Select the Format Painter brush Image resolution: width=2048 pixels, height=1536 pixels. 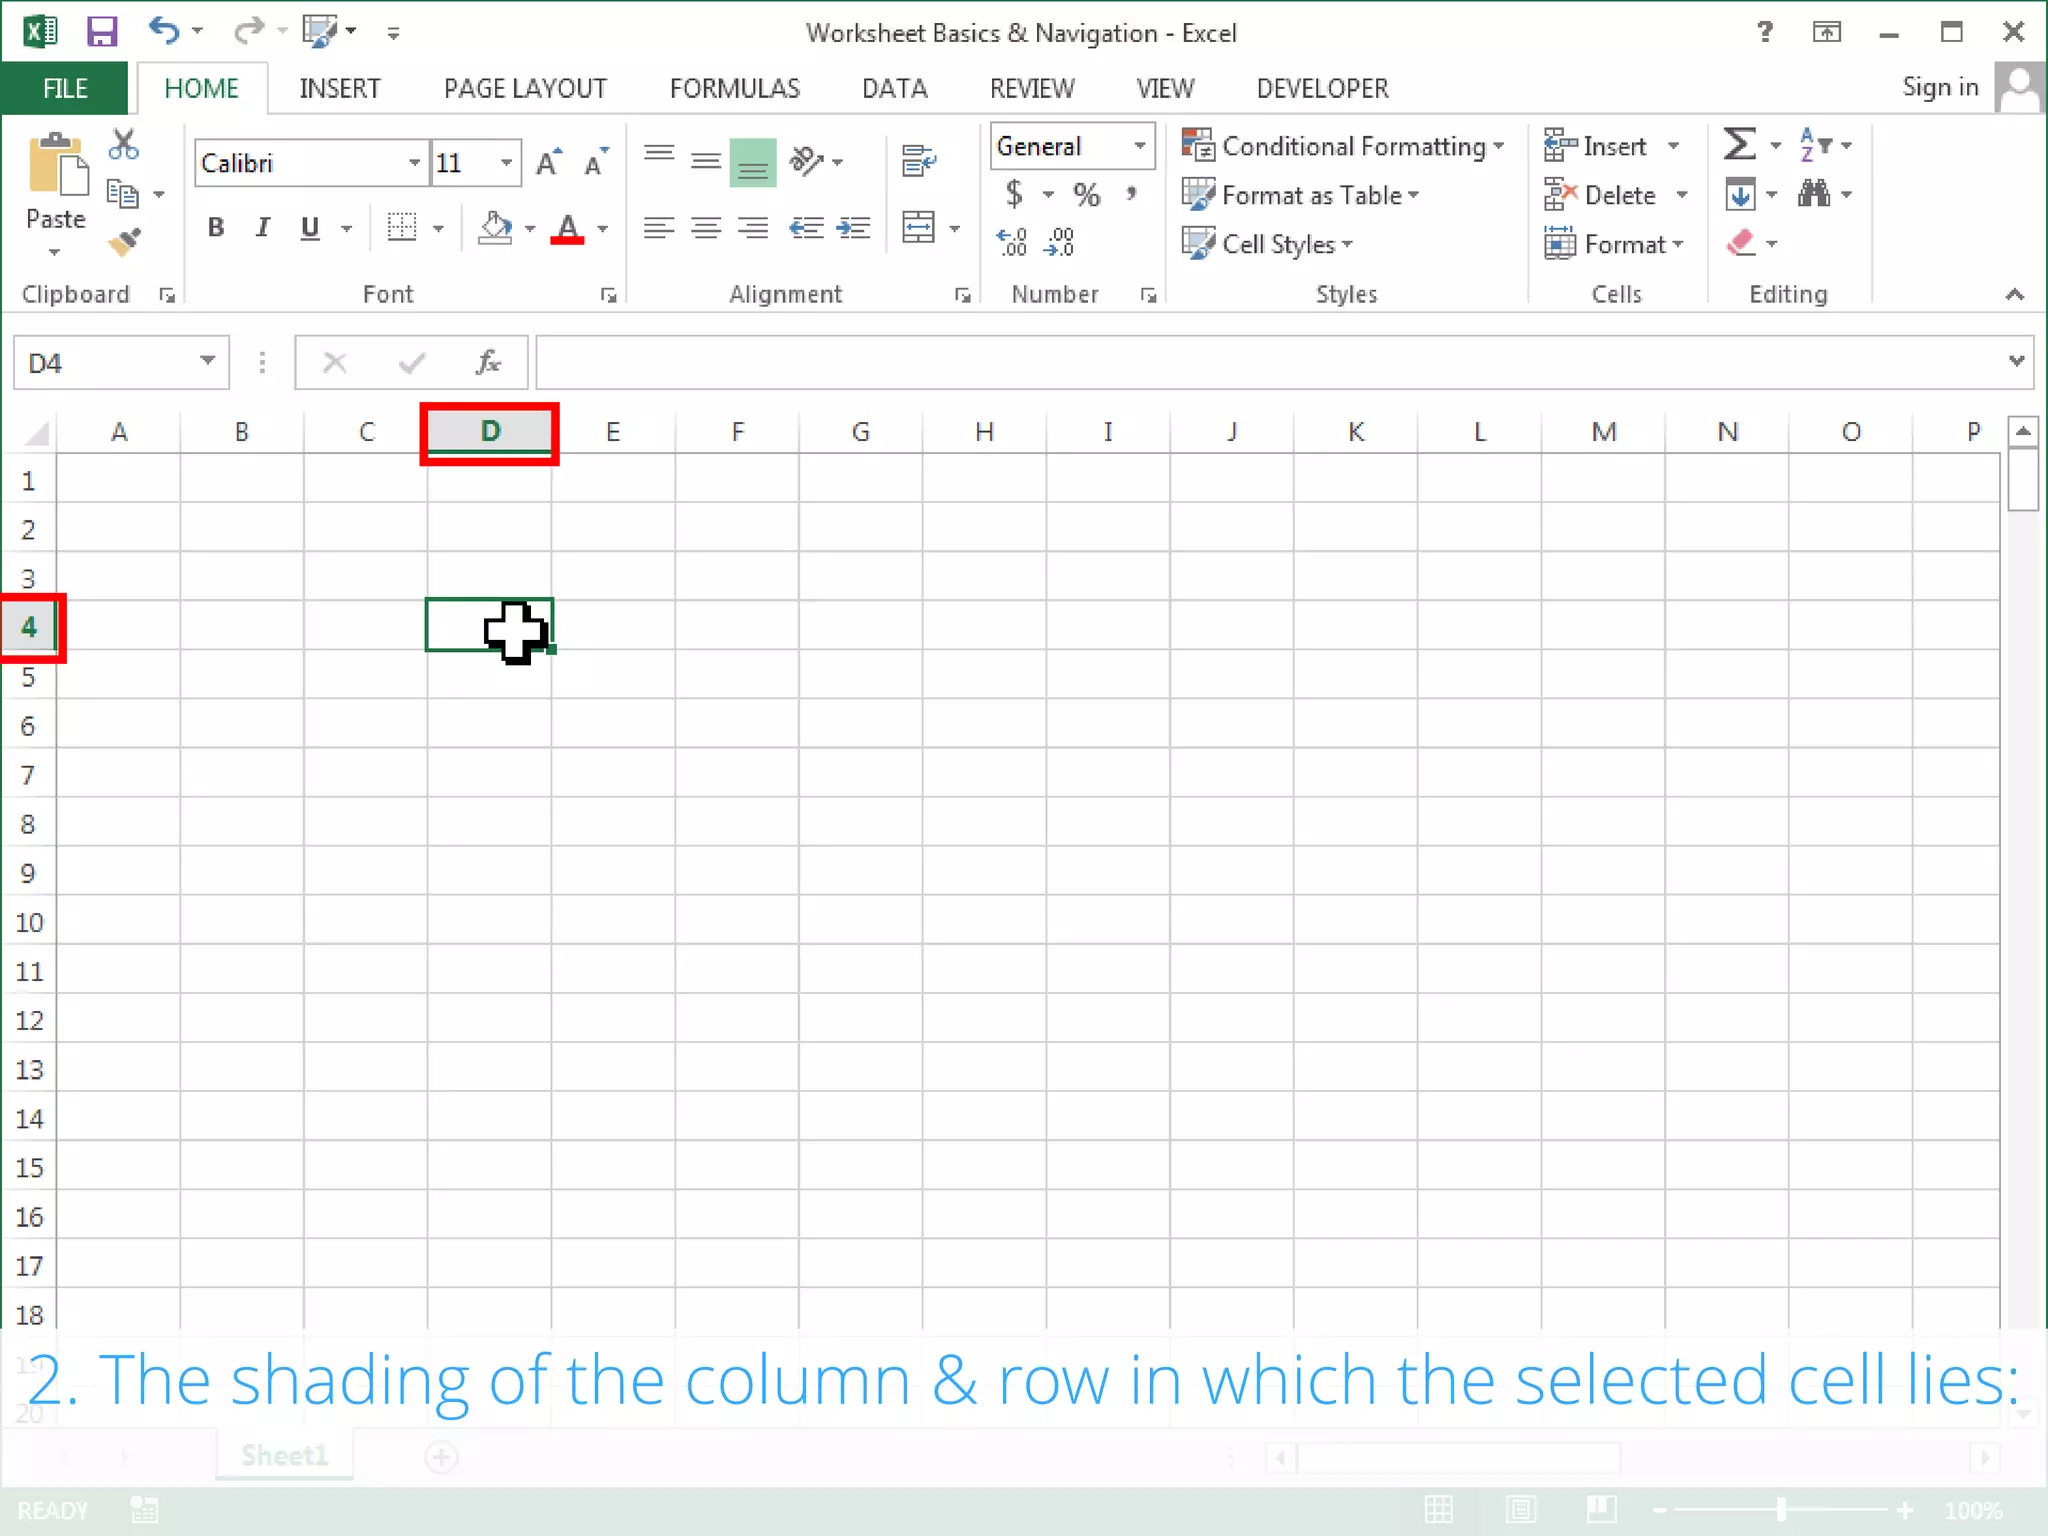(x=125, y=242)
